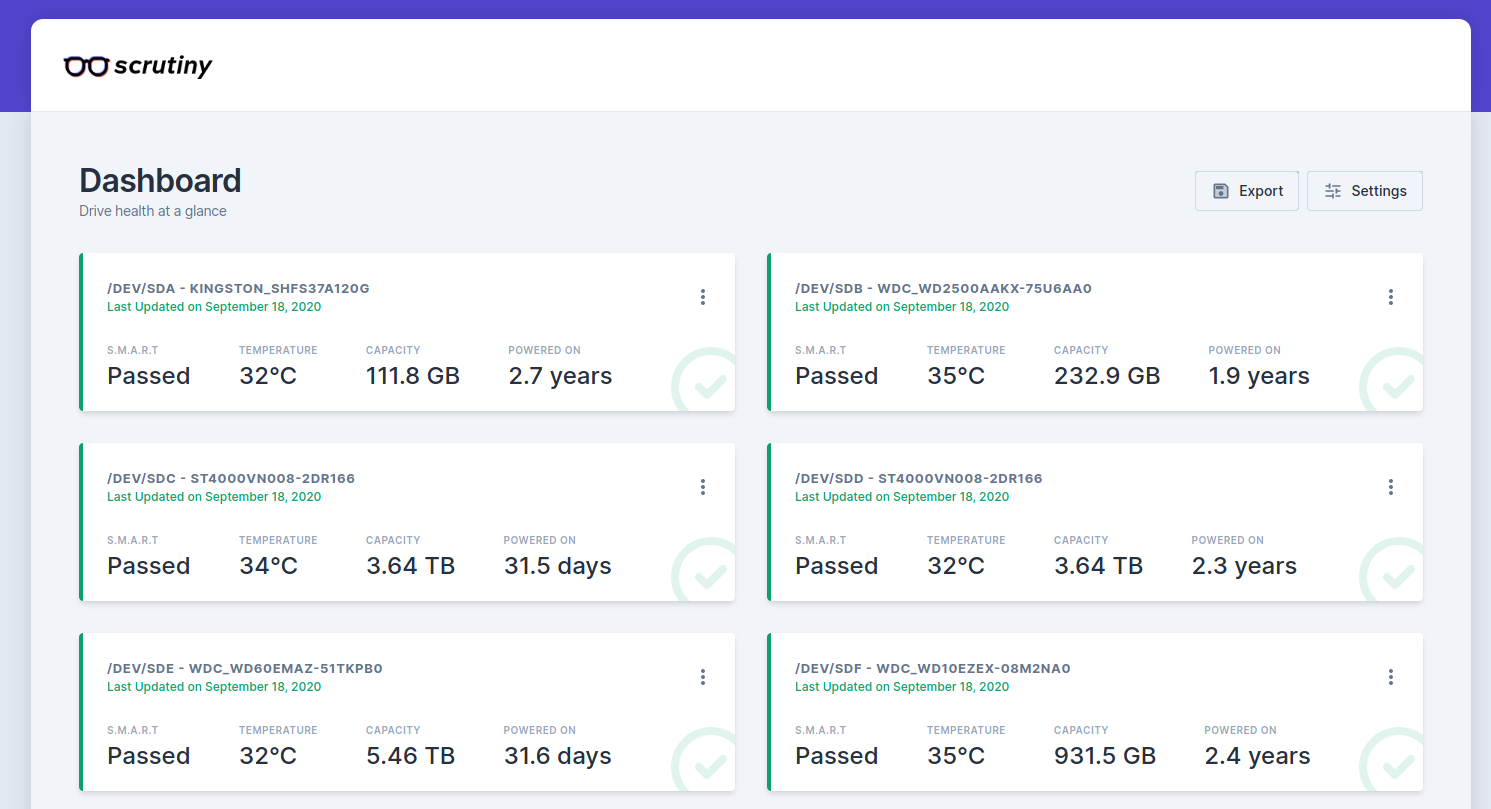Click the SDC card's Passed S.M.A.R.T status
This screenshot has height=809, width=1491.
(149, 566)
